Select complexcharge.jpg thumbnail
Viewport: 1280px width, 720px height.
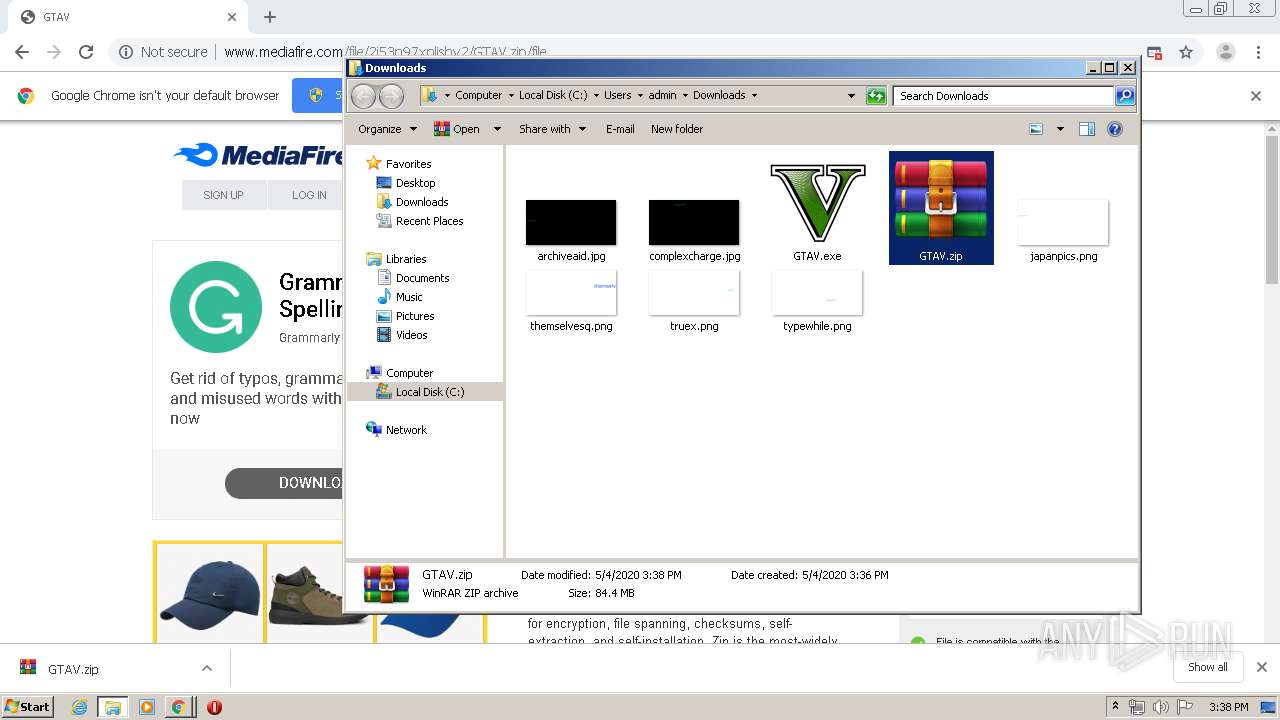click(694, 222)
